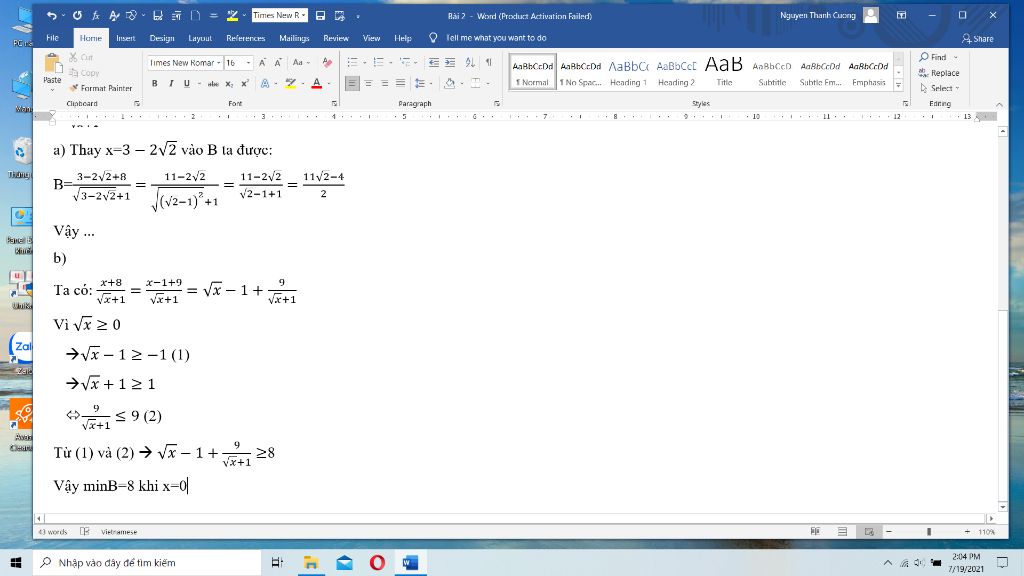Apply superscript formatting

pyautogui.click(x=245, y=84)
